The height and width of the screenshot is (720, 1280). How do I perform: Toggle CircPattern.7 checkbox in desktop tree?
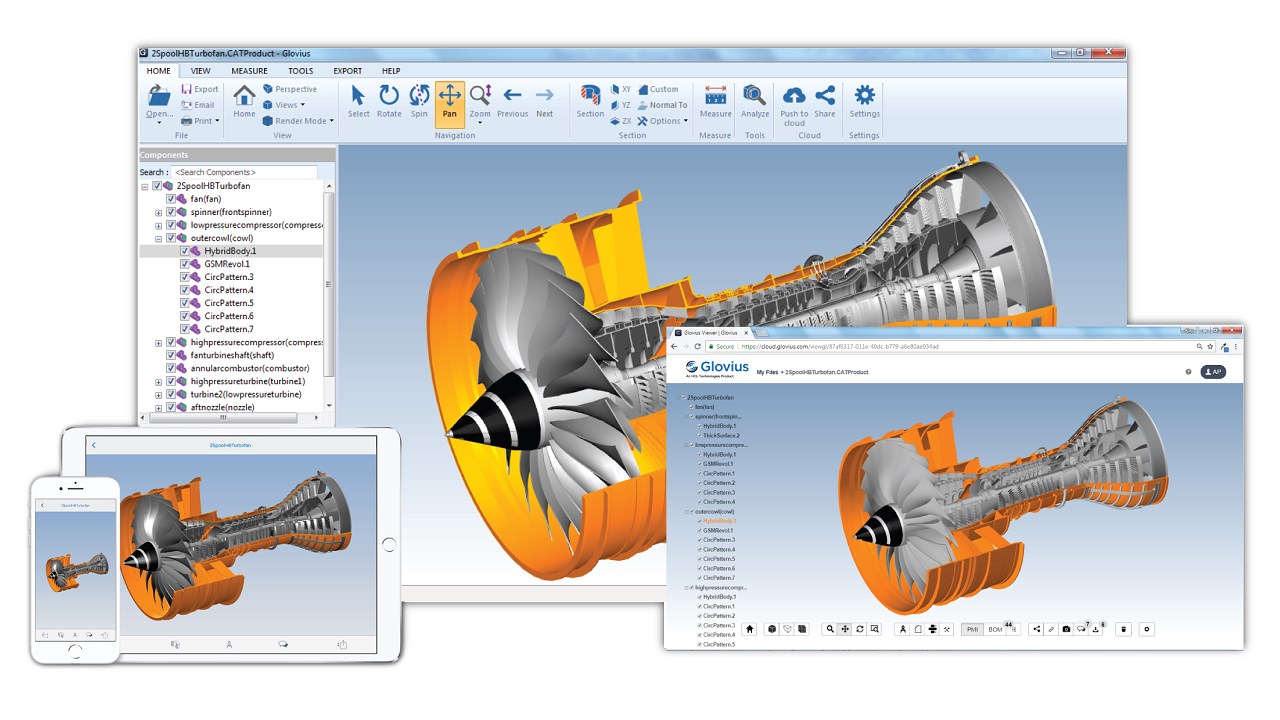click(x=185, y=329)
